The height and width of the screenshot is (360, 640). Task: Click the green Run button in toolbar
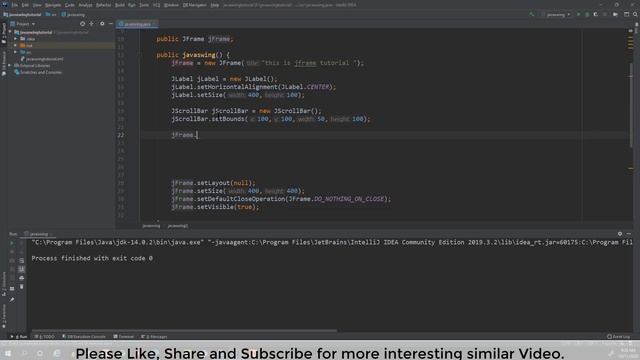click(578, 14)
